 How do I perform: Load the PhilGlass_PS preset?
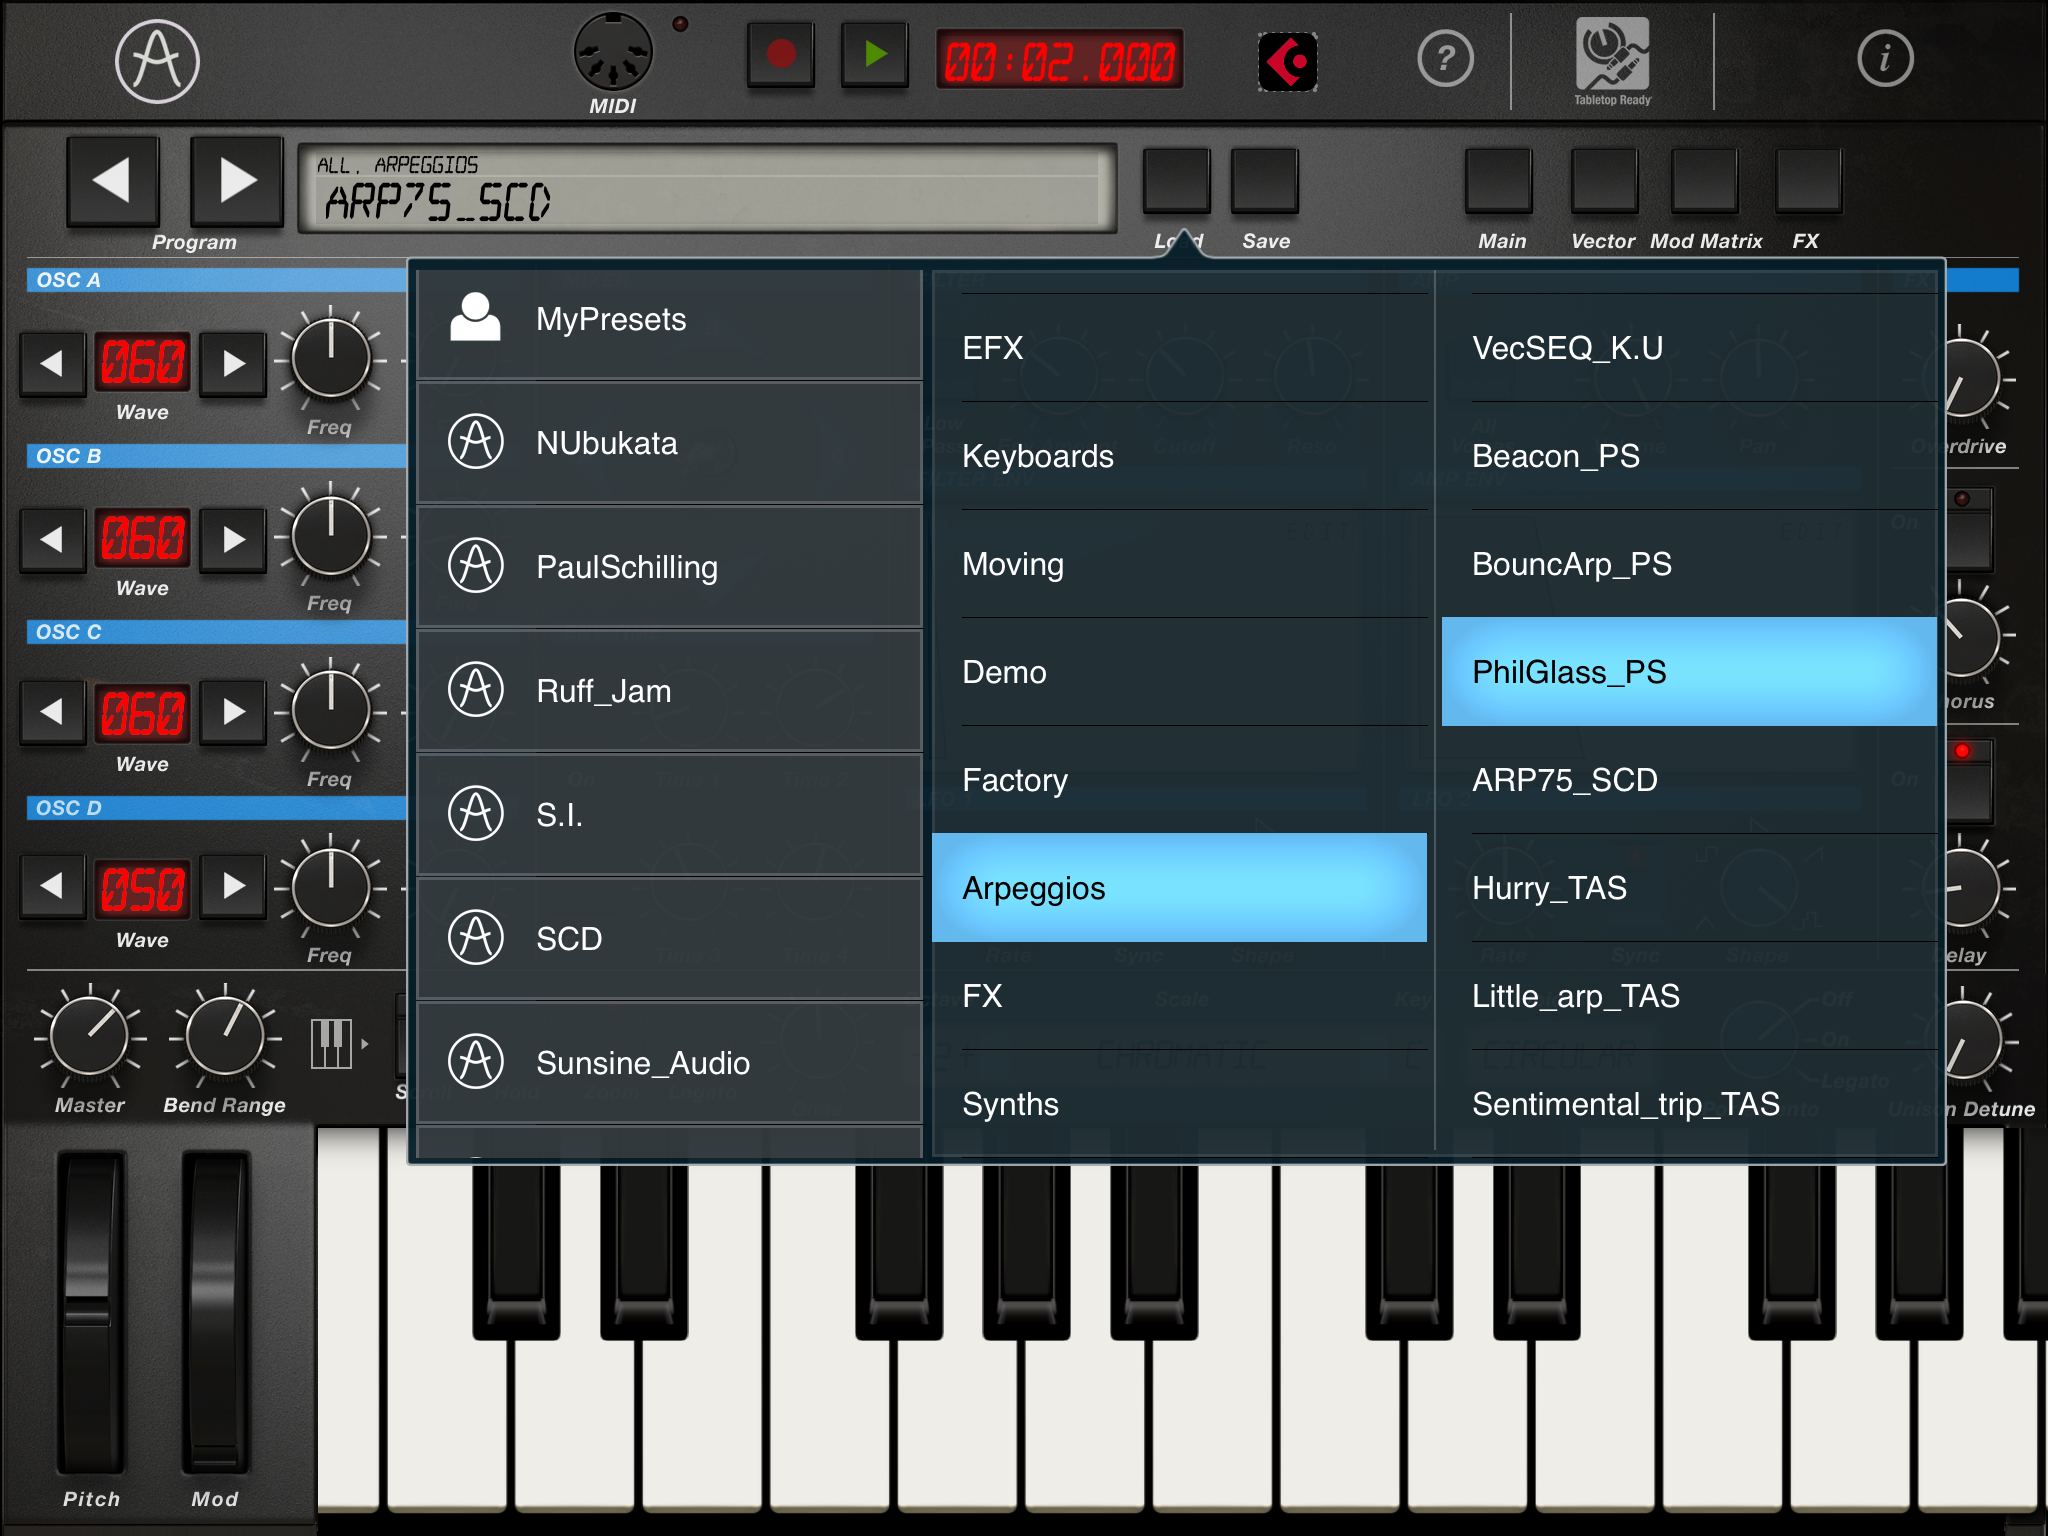pyautogui.click(x=1690, y=672)
